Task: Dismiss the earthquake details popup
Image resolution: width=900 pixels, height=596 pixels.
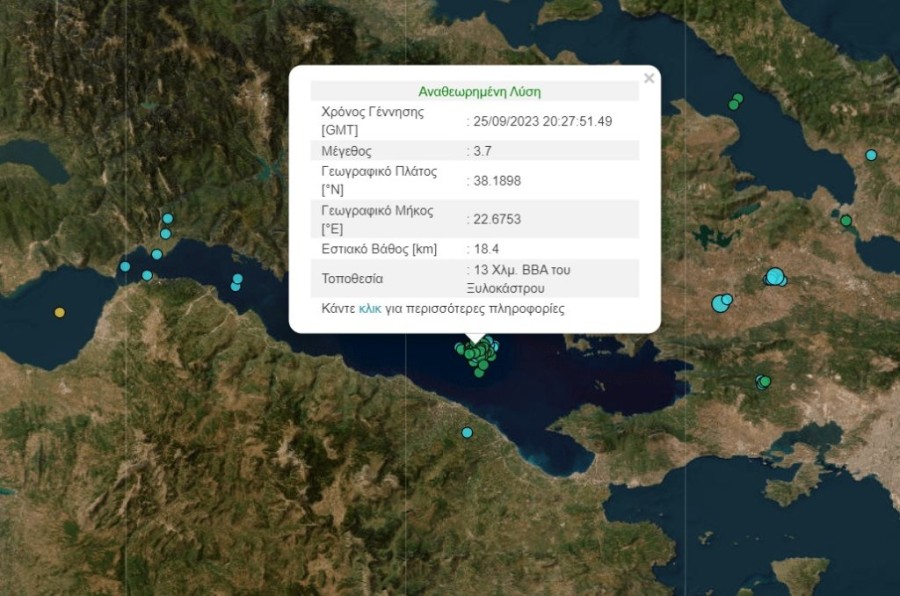Action: click(x=650, y=77)
